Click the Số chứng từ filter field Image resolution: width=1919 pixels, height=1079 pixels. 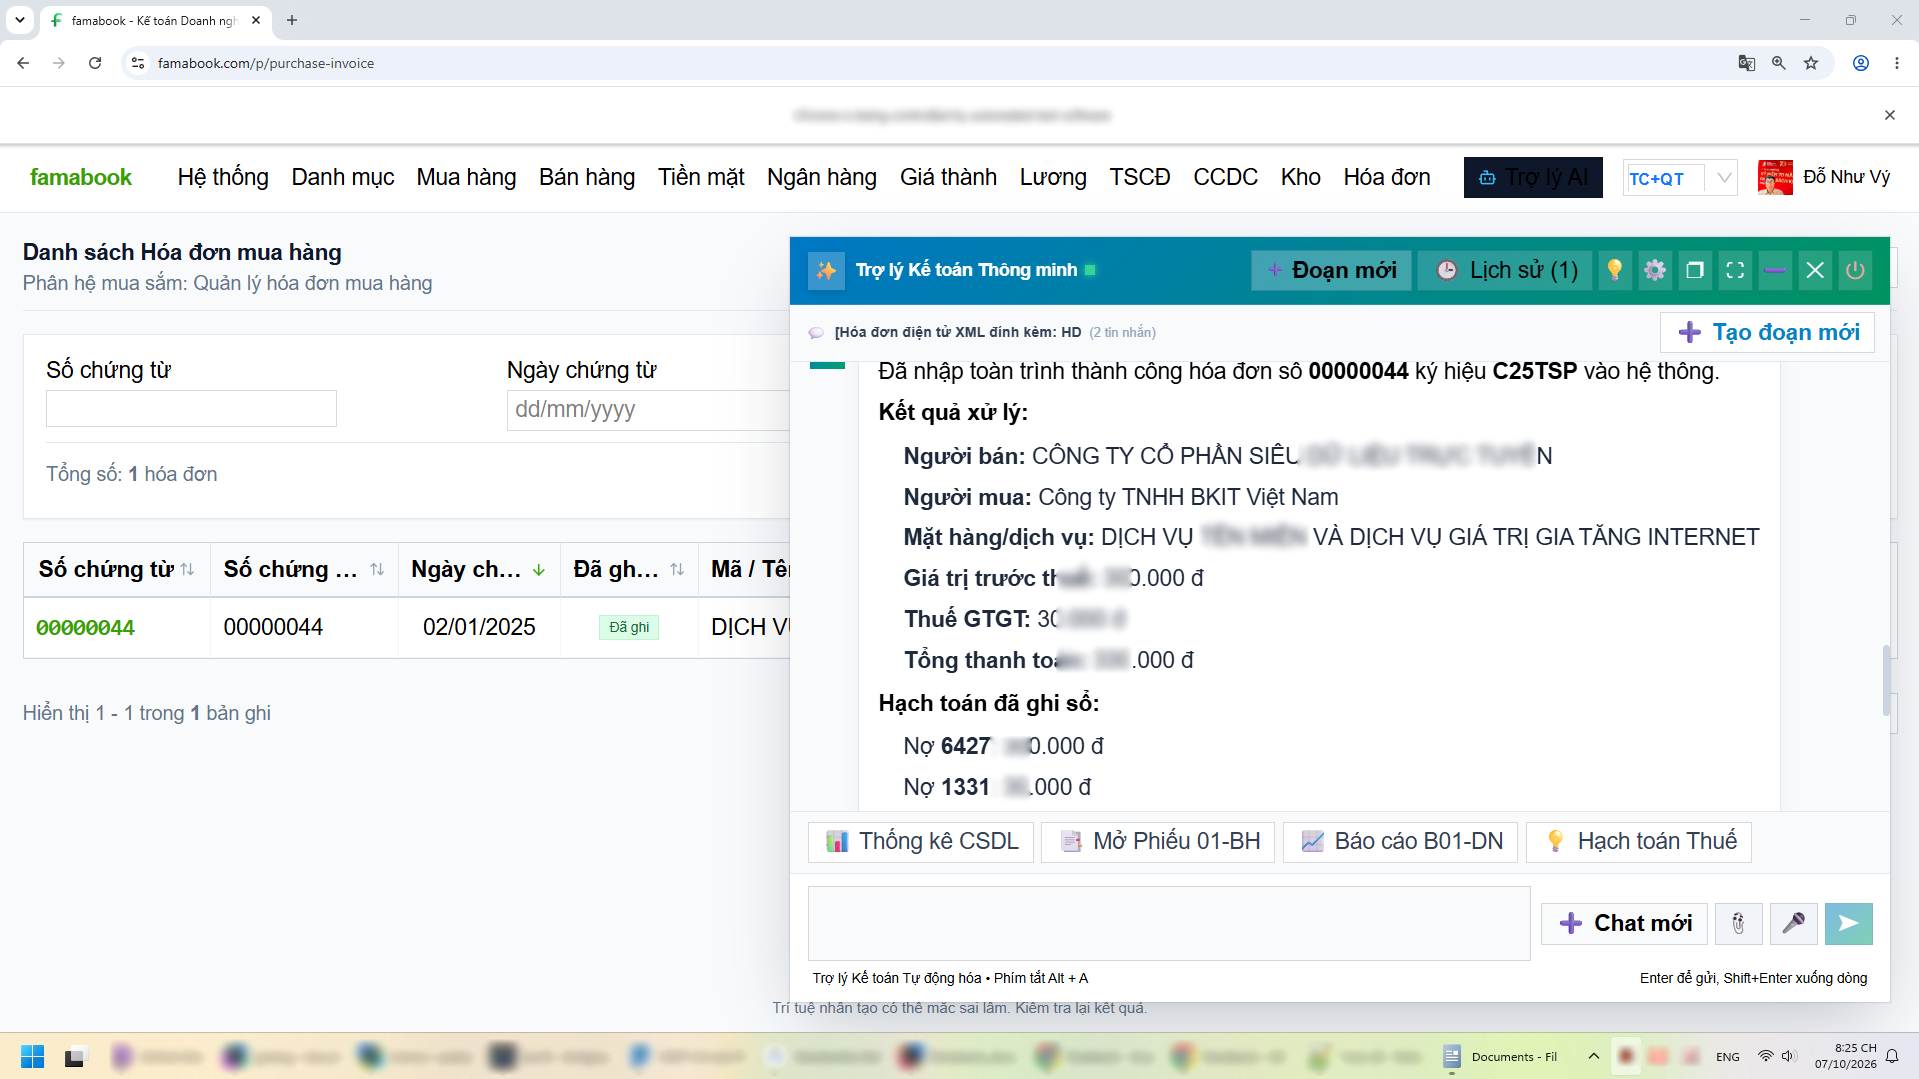(191, 408)
